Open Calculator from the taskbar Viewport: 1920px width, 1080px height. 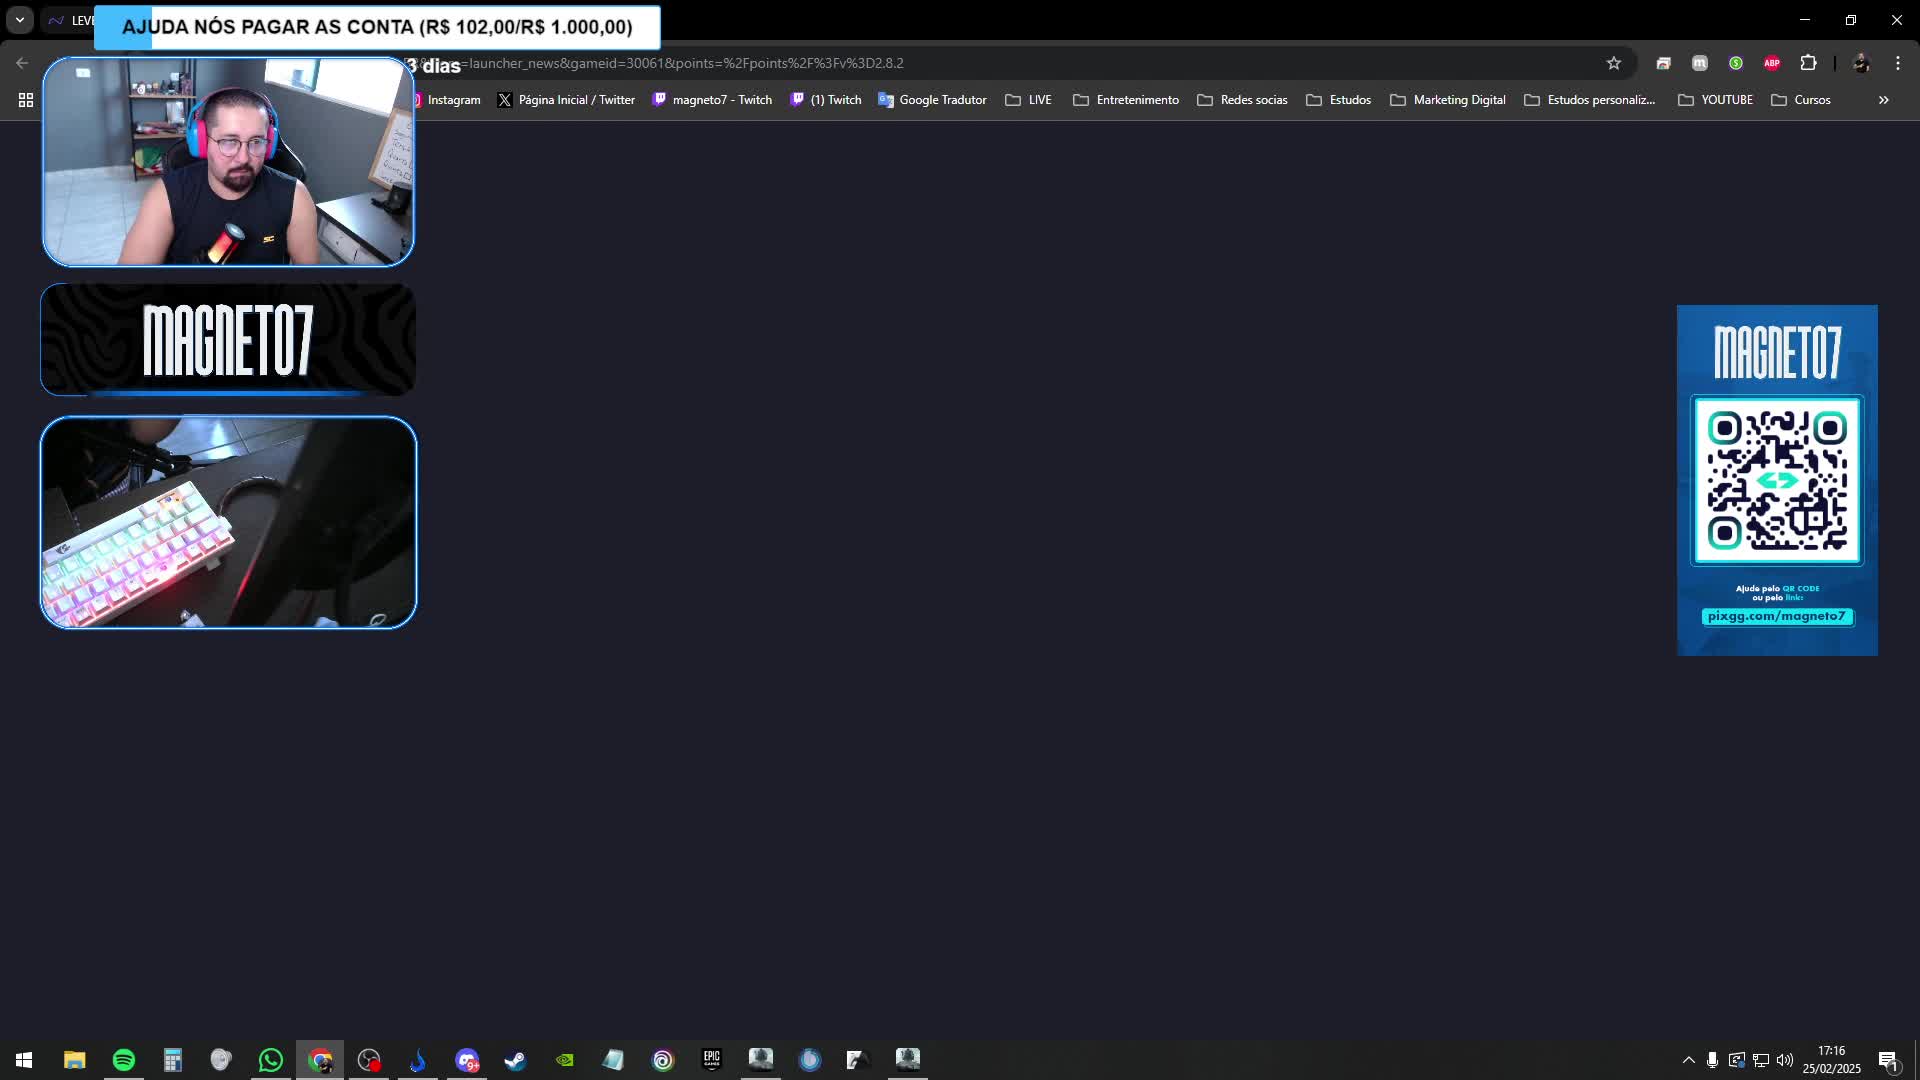coord(173,1060)
